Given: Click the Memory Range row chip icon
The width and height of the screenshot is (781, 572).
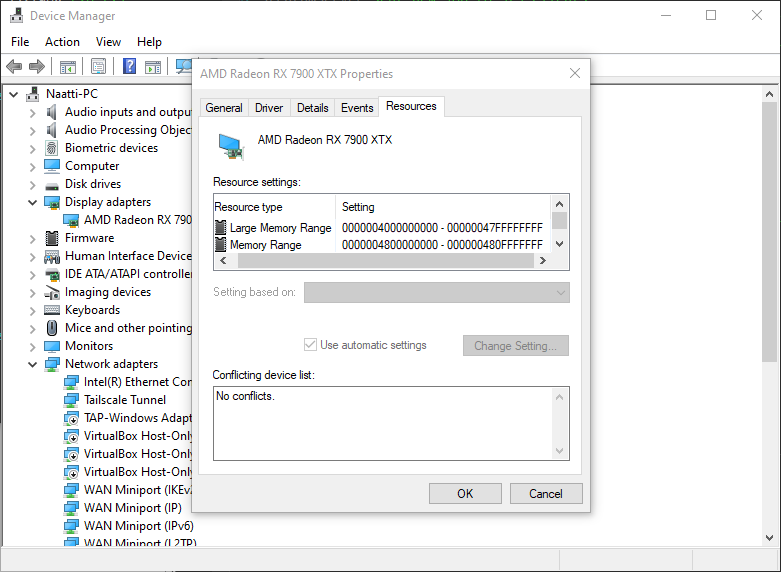Looking at the screenshot, I should pyautogui.click(x=220, y=245).
